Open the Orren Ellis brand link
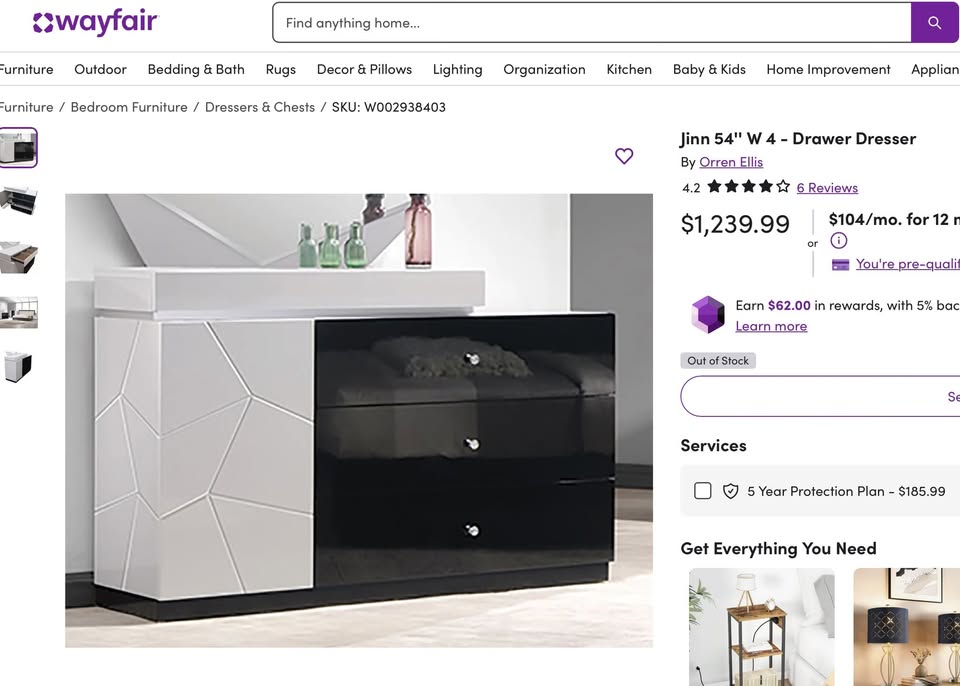The height and width of the screenshot is (686, 960). [x=731, y=162]
